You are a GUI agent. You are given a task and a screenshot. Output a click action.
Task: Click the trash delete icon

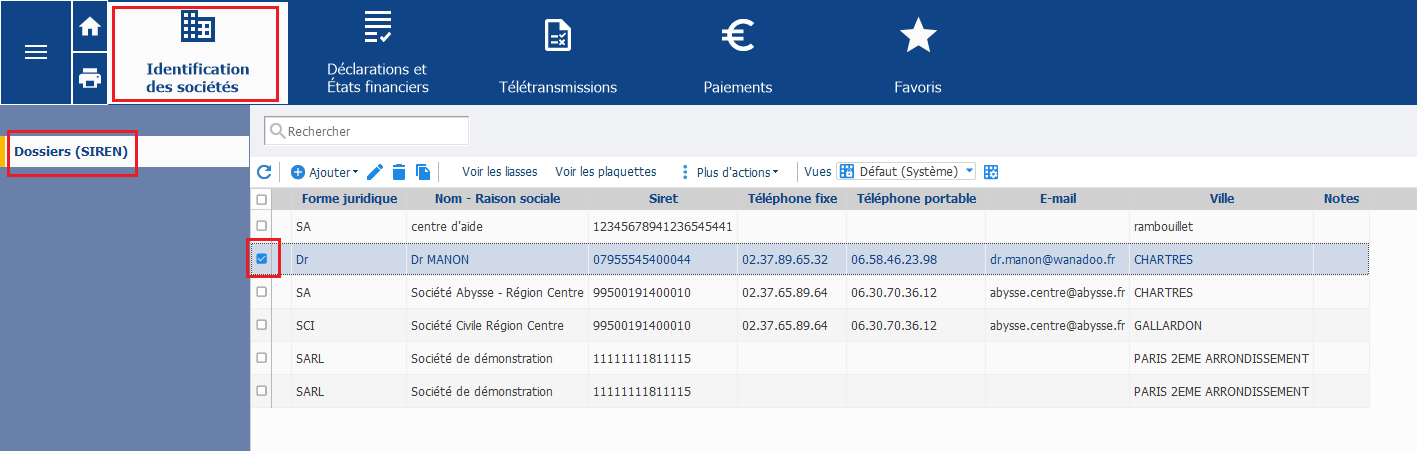pyautogui.click(x=399, y=172)
